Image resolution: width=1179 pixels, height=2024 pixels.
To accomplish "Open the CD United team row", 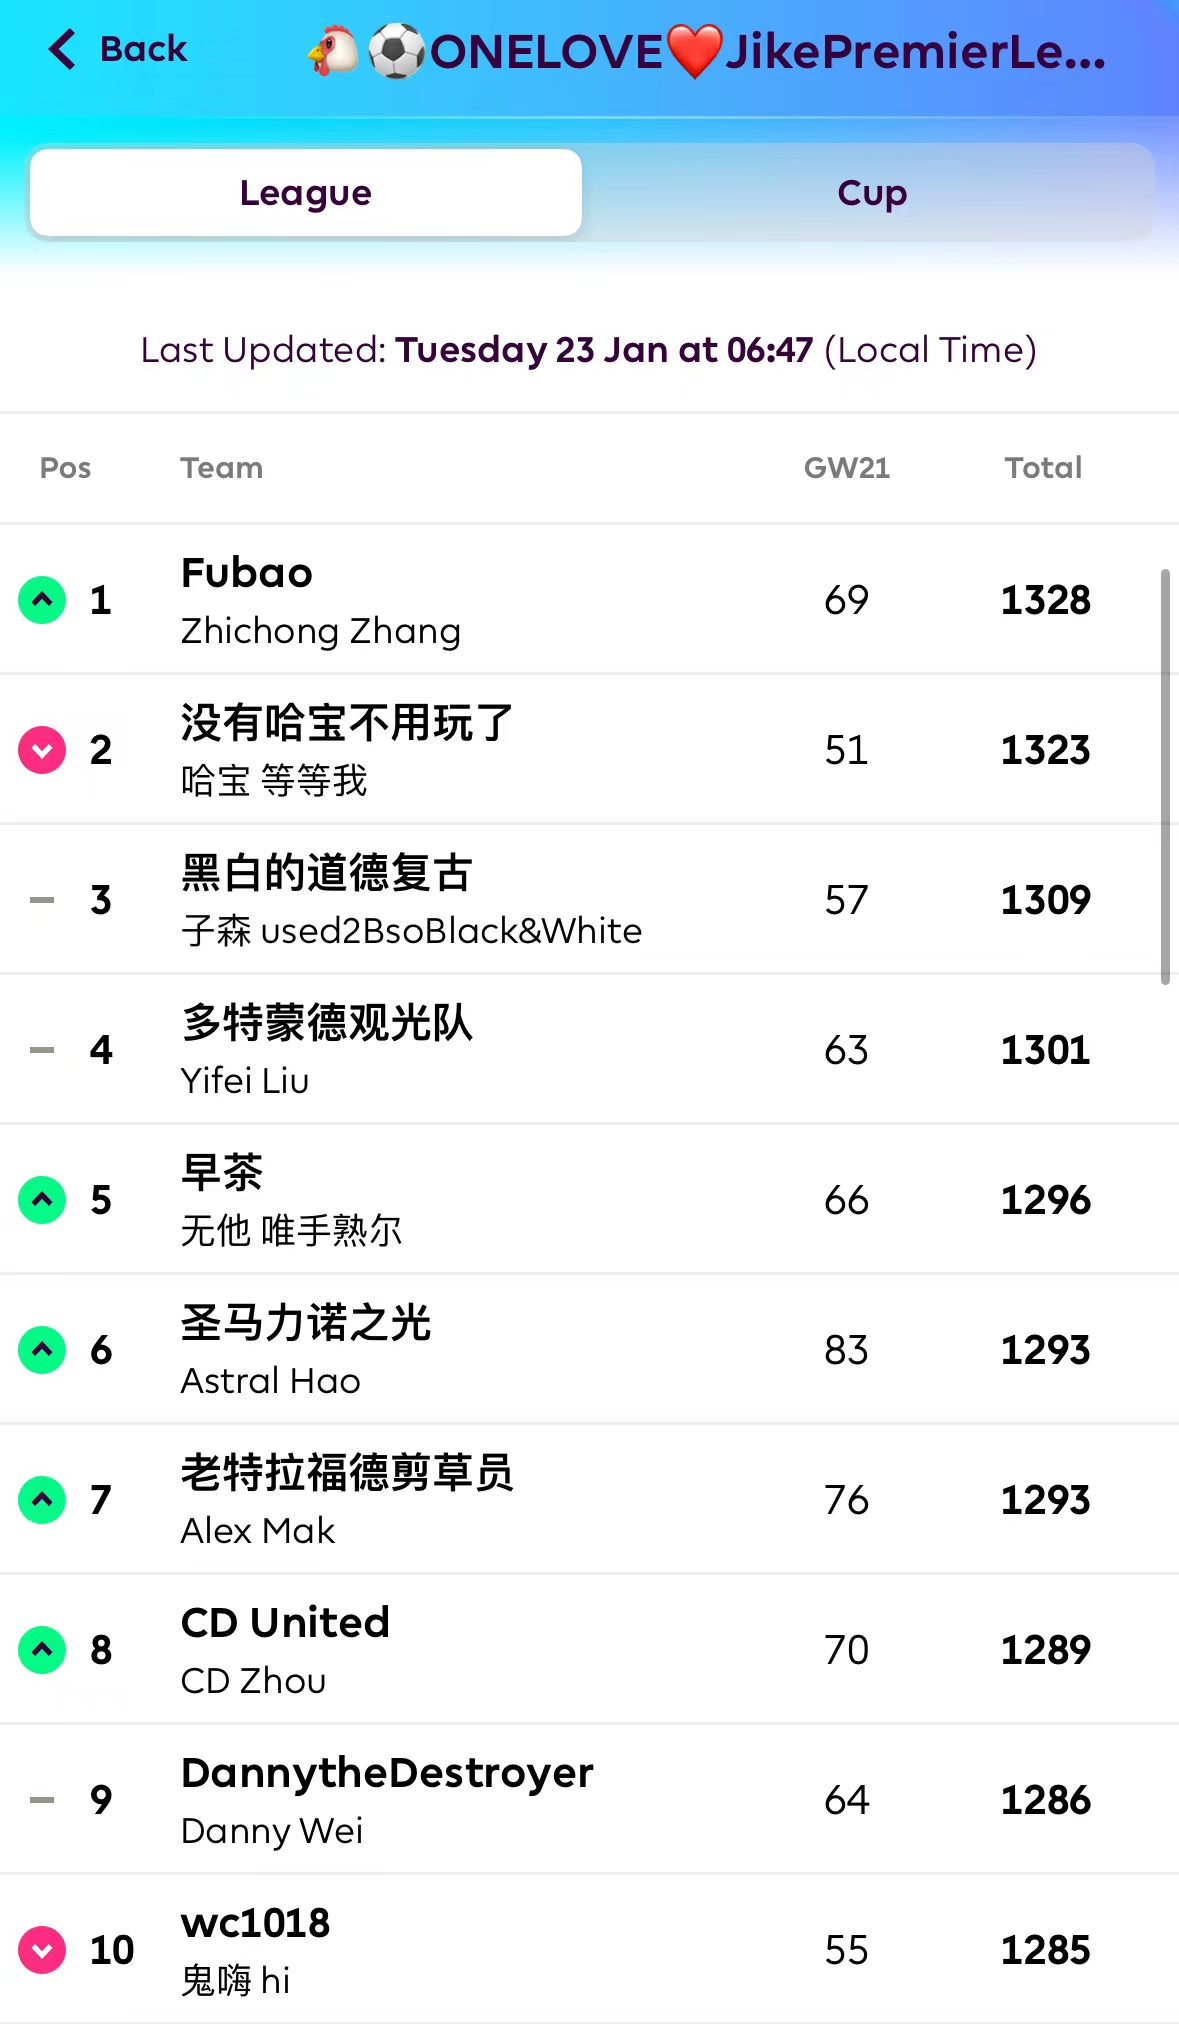I will click(285, 1650).
